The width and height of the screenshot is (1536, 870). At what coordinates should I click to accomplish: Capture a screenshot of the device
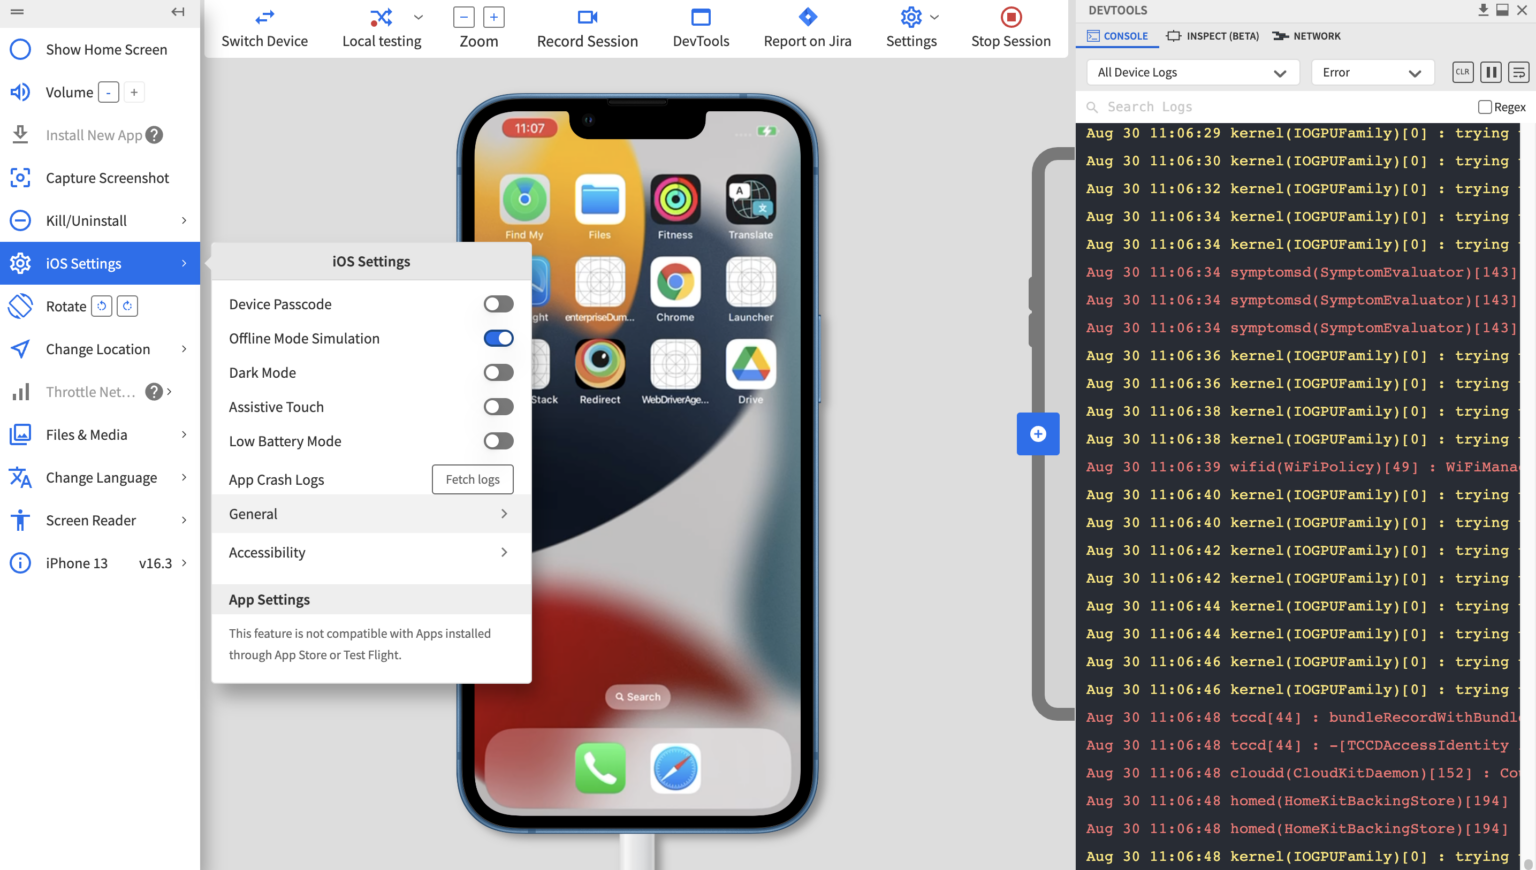coord(107,177)
